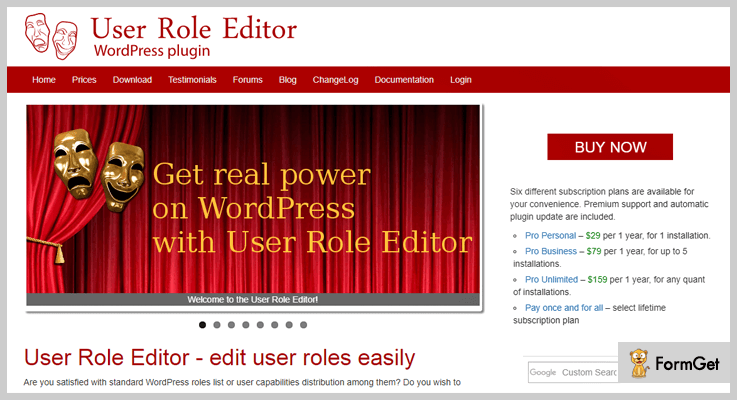Viewport: 737px width, 400px height.
Task: Click the caption 'Welcome to the User Role Editor!'
Action: pos(253,299)
